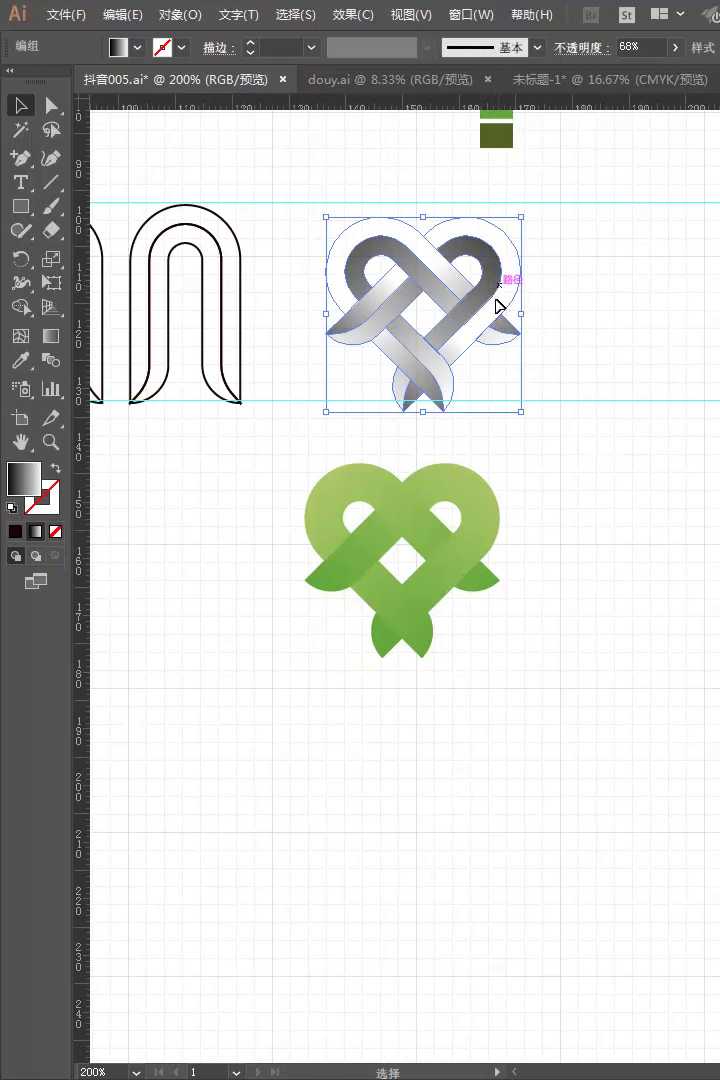Open the stroke style 基本 dropdown
This screenshot has height=1080, width=720.
(x=538, y=48)
